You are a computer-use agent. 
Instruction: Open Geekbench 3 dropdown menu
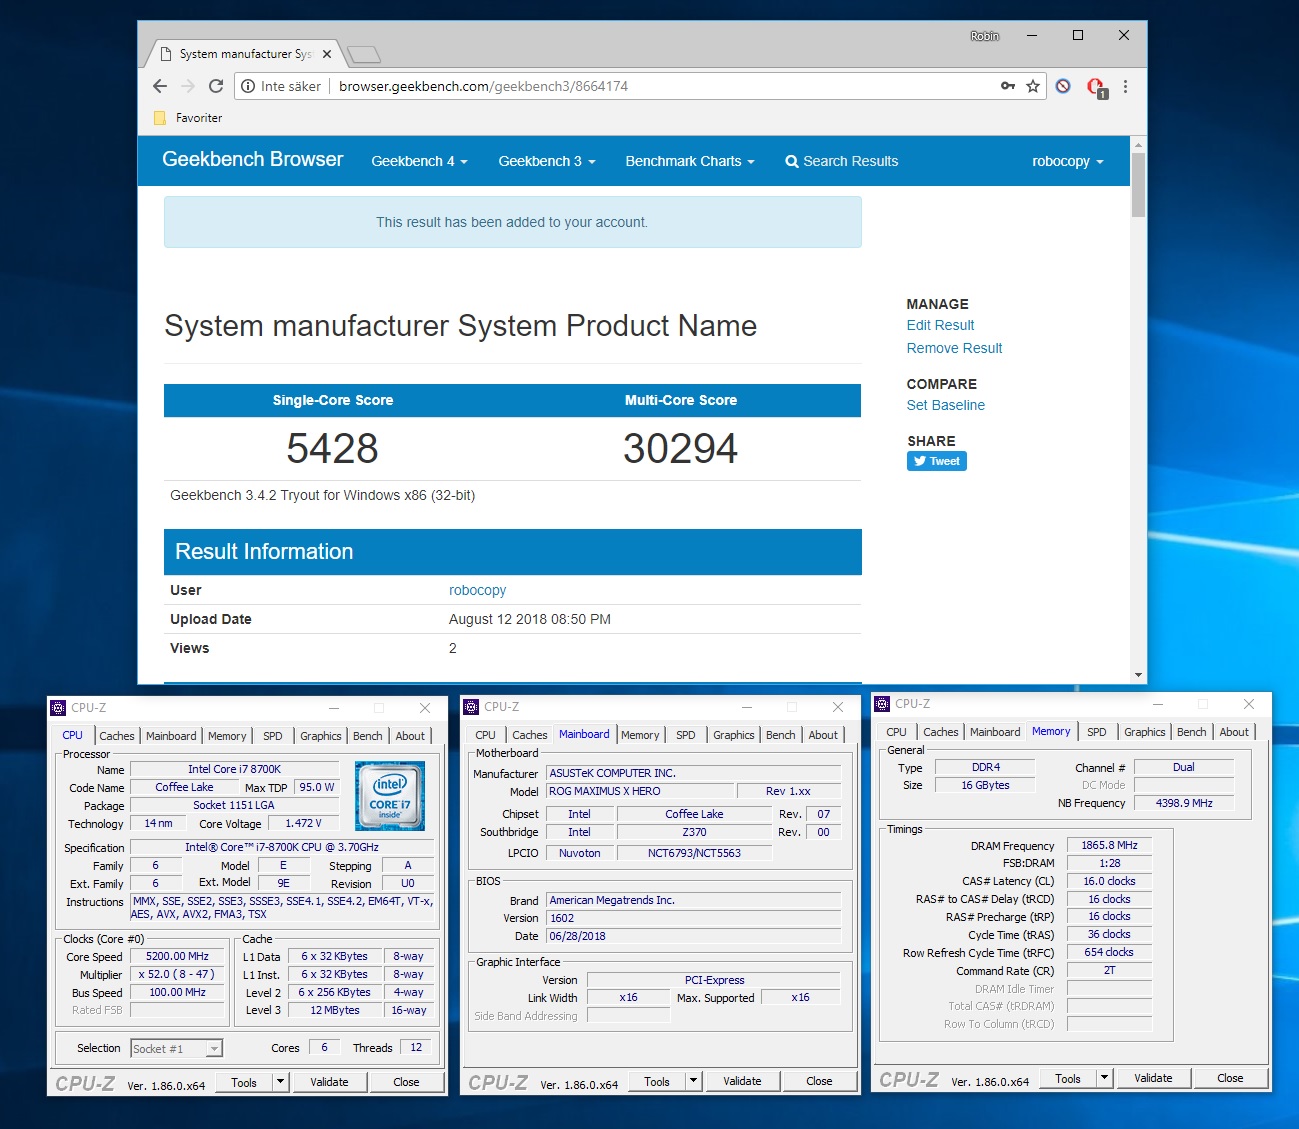[547, 161]
